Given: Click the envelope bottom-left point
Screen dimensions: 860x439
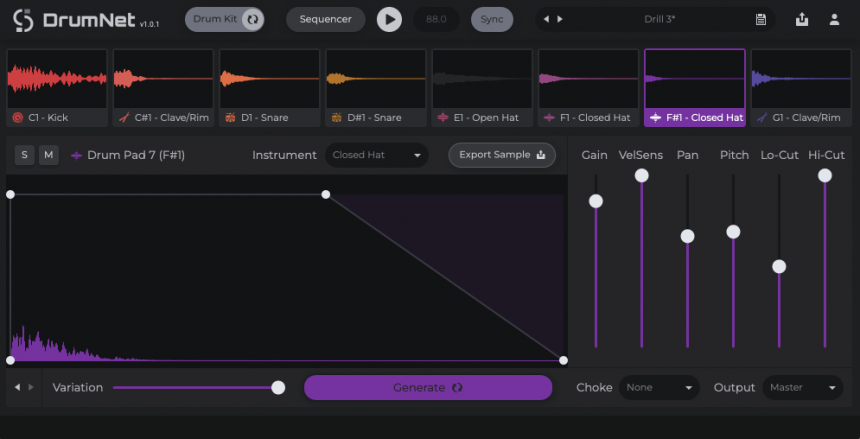Looking at the screenshot, I should pyautogui.click(x=10, y=361).
